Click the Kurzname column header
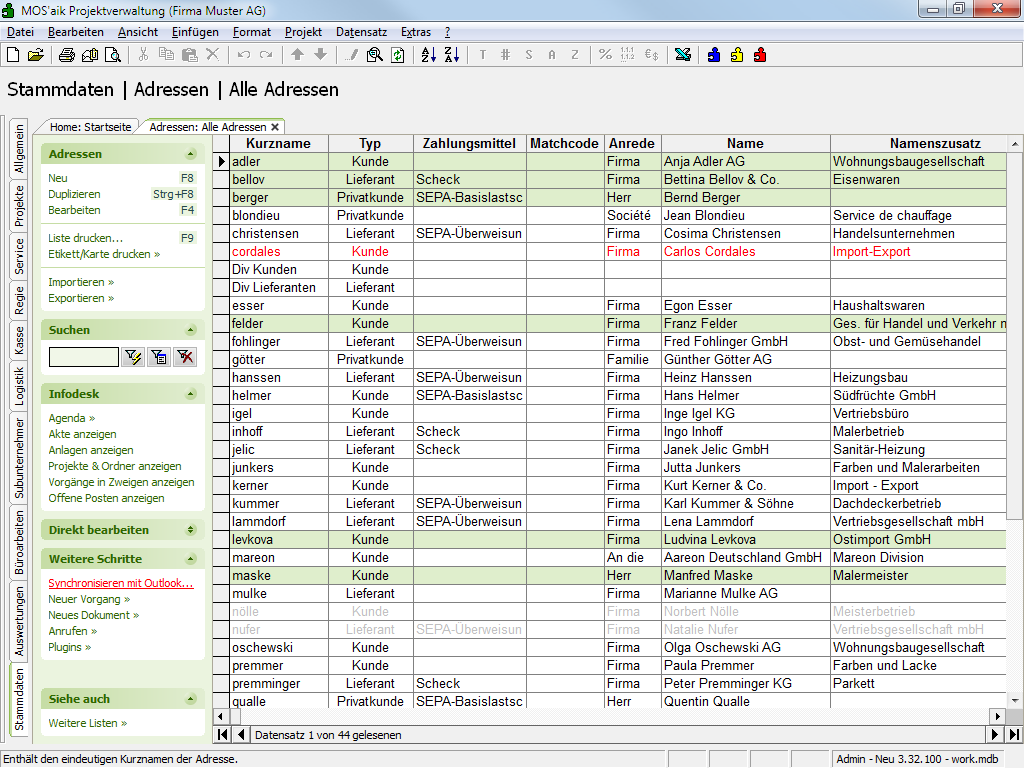The width and height of the screenshot is (1024, 768). pos(279,144)
